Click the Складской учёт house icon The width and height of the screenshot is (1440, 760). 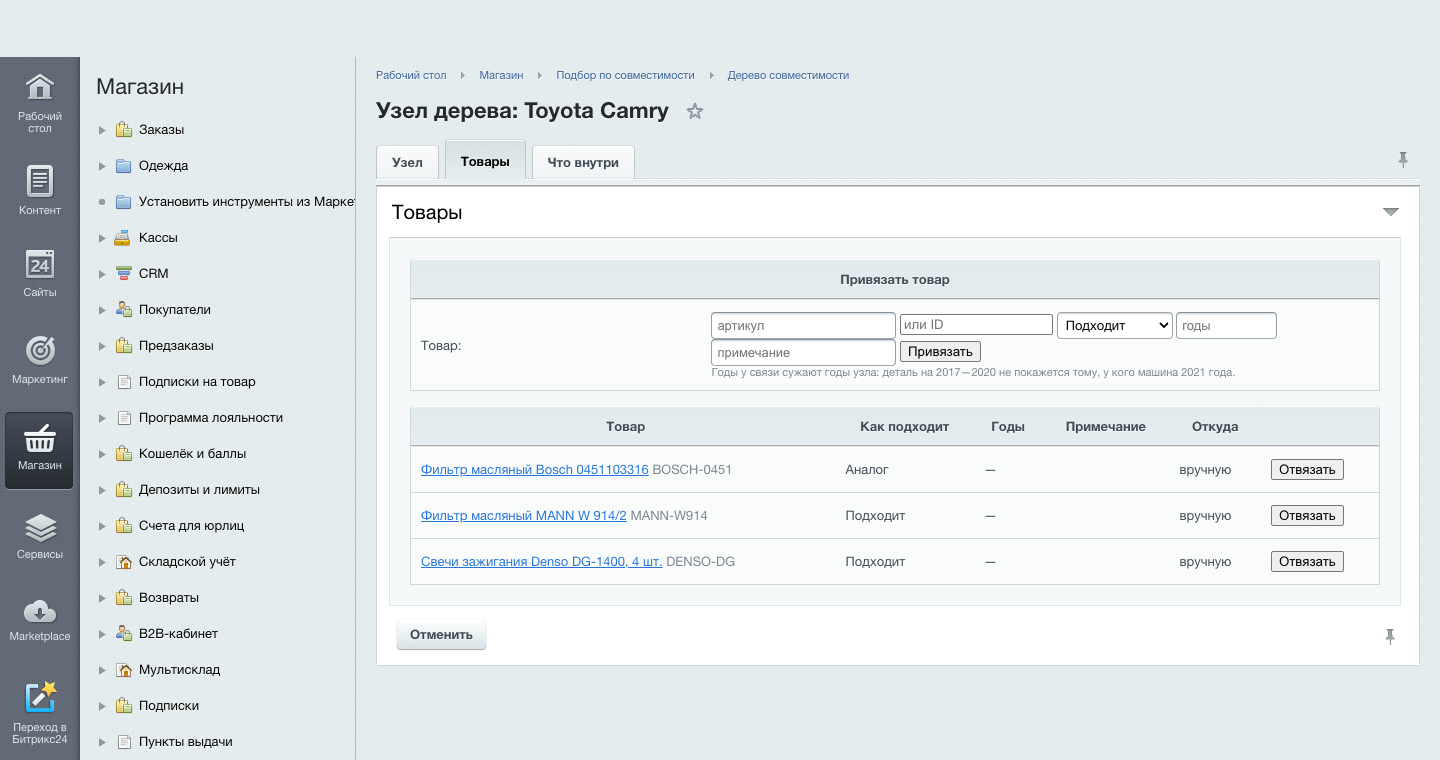pyautogui.click(x=123, y=562)
